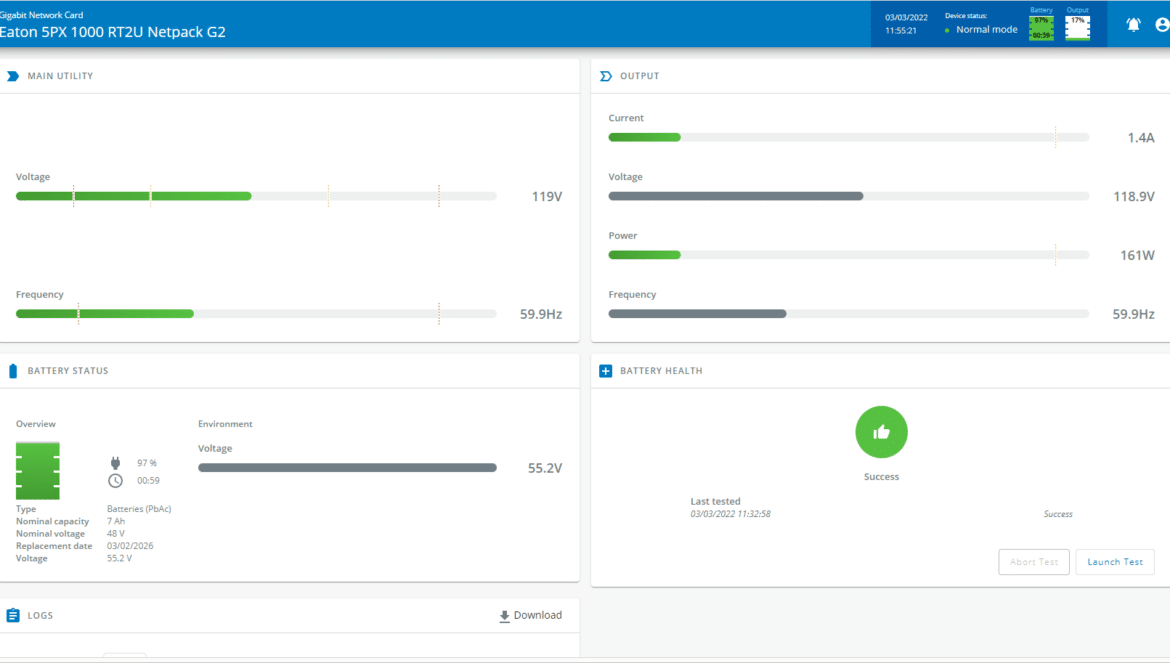This screenshot has height=663, width=1170.
Task: Click the 119V main voltage value
Action: tap(547, 196)
